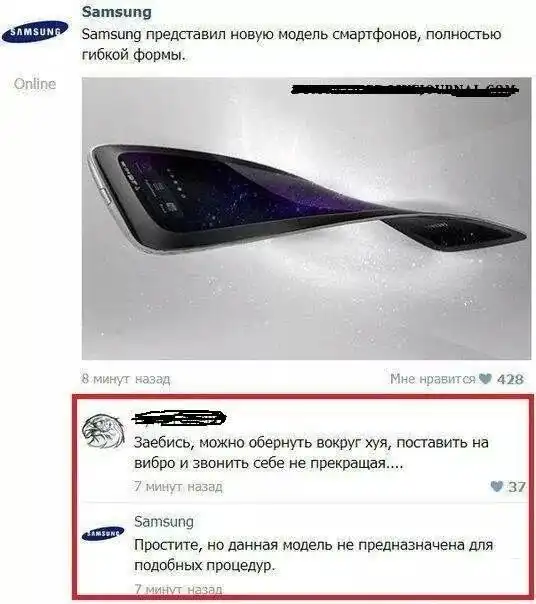Like the first comment via heart with 37

click(497, 487)
